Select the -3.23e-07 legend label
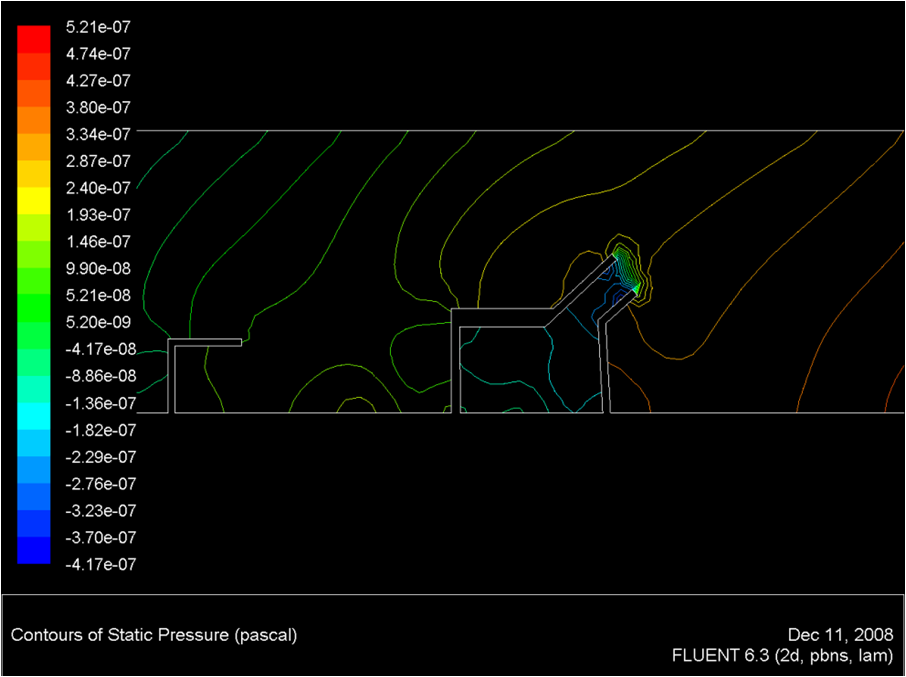The image size is (906, 677). pos(101,511)
